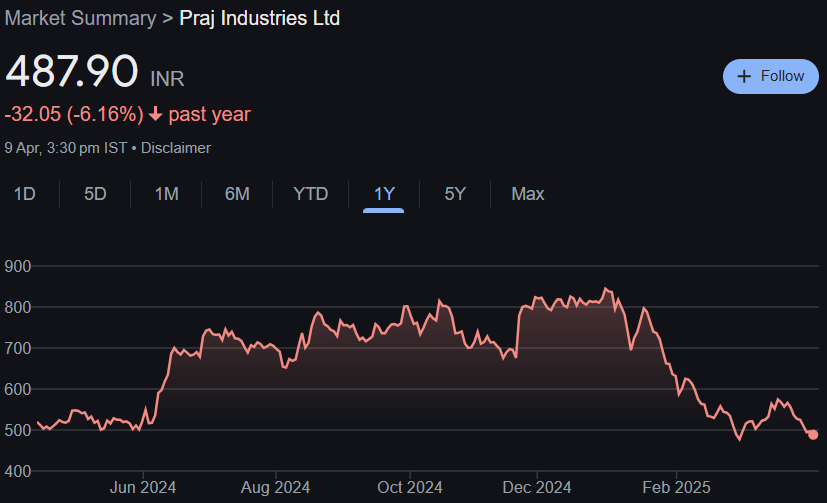The width and height of the screenshot is (827, 503).
Task: Click the 9 Apr, 3:30 pm IST timestamp
Action: point(66,148)
